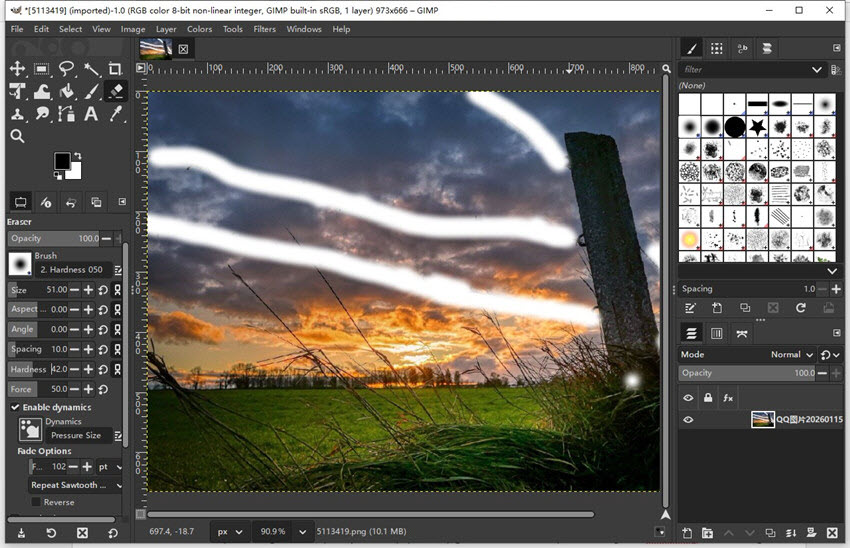Viewport: 850px width, 548px height.
Task: Open the Repeat Sawtooth dropdown
Action: click(75, 485)
